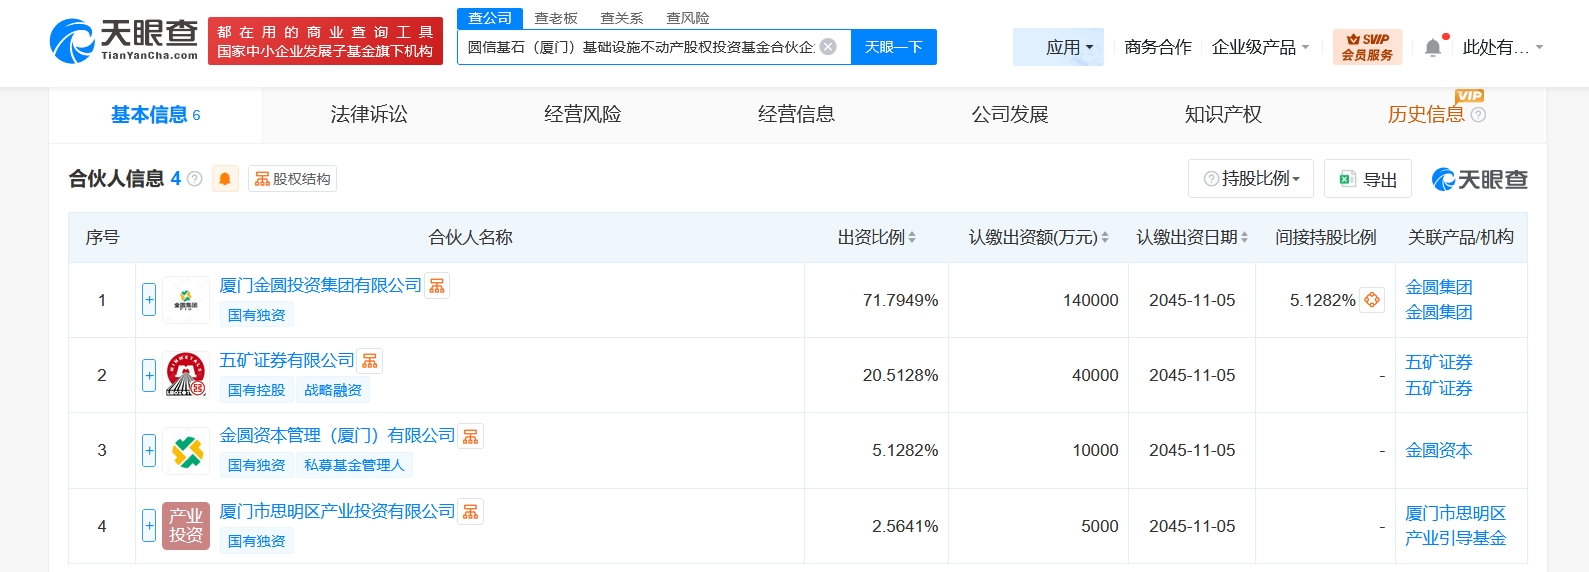
Task: Open equity structure icon next to 厦门金圆投资集团有限公司
Action: 437,286
